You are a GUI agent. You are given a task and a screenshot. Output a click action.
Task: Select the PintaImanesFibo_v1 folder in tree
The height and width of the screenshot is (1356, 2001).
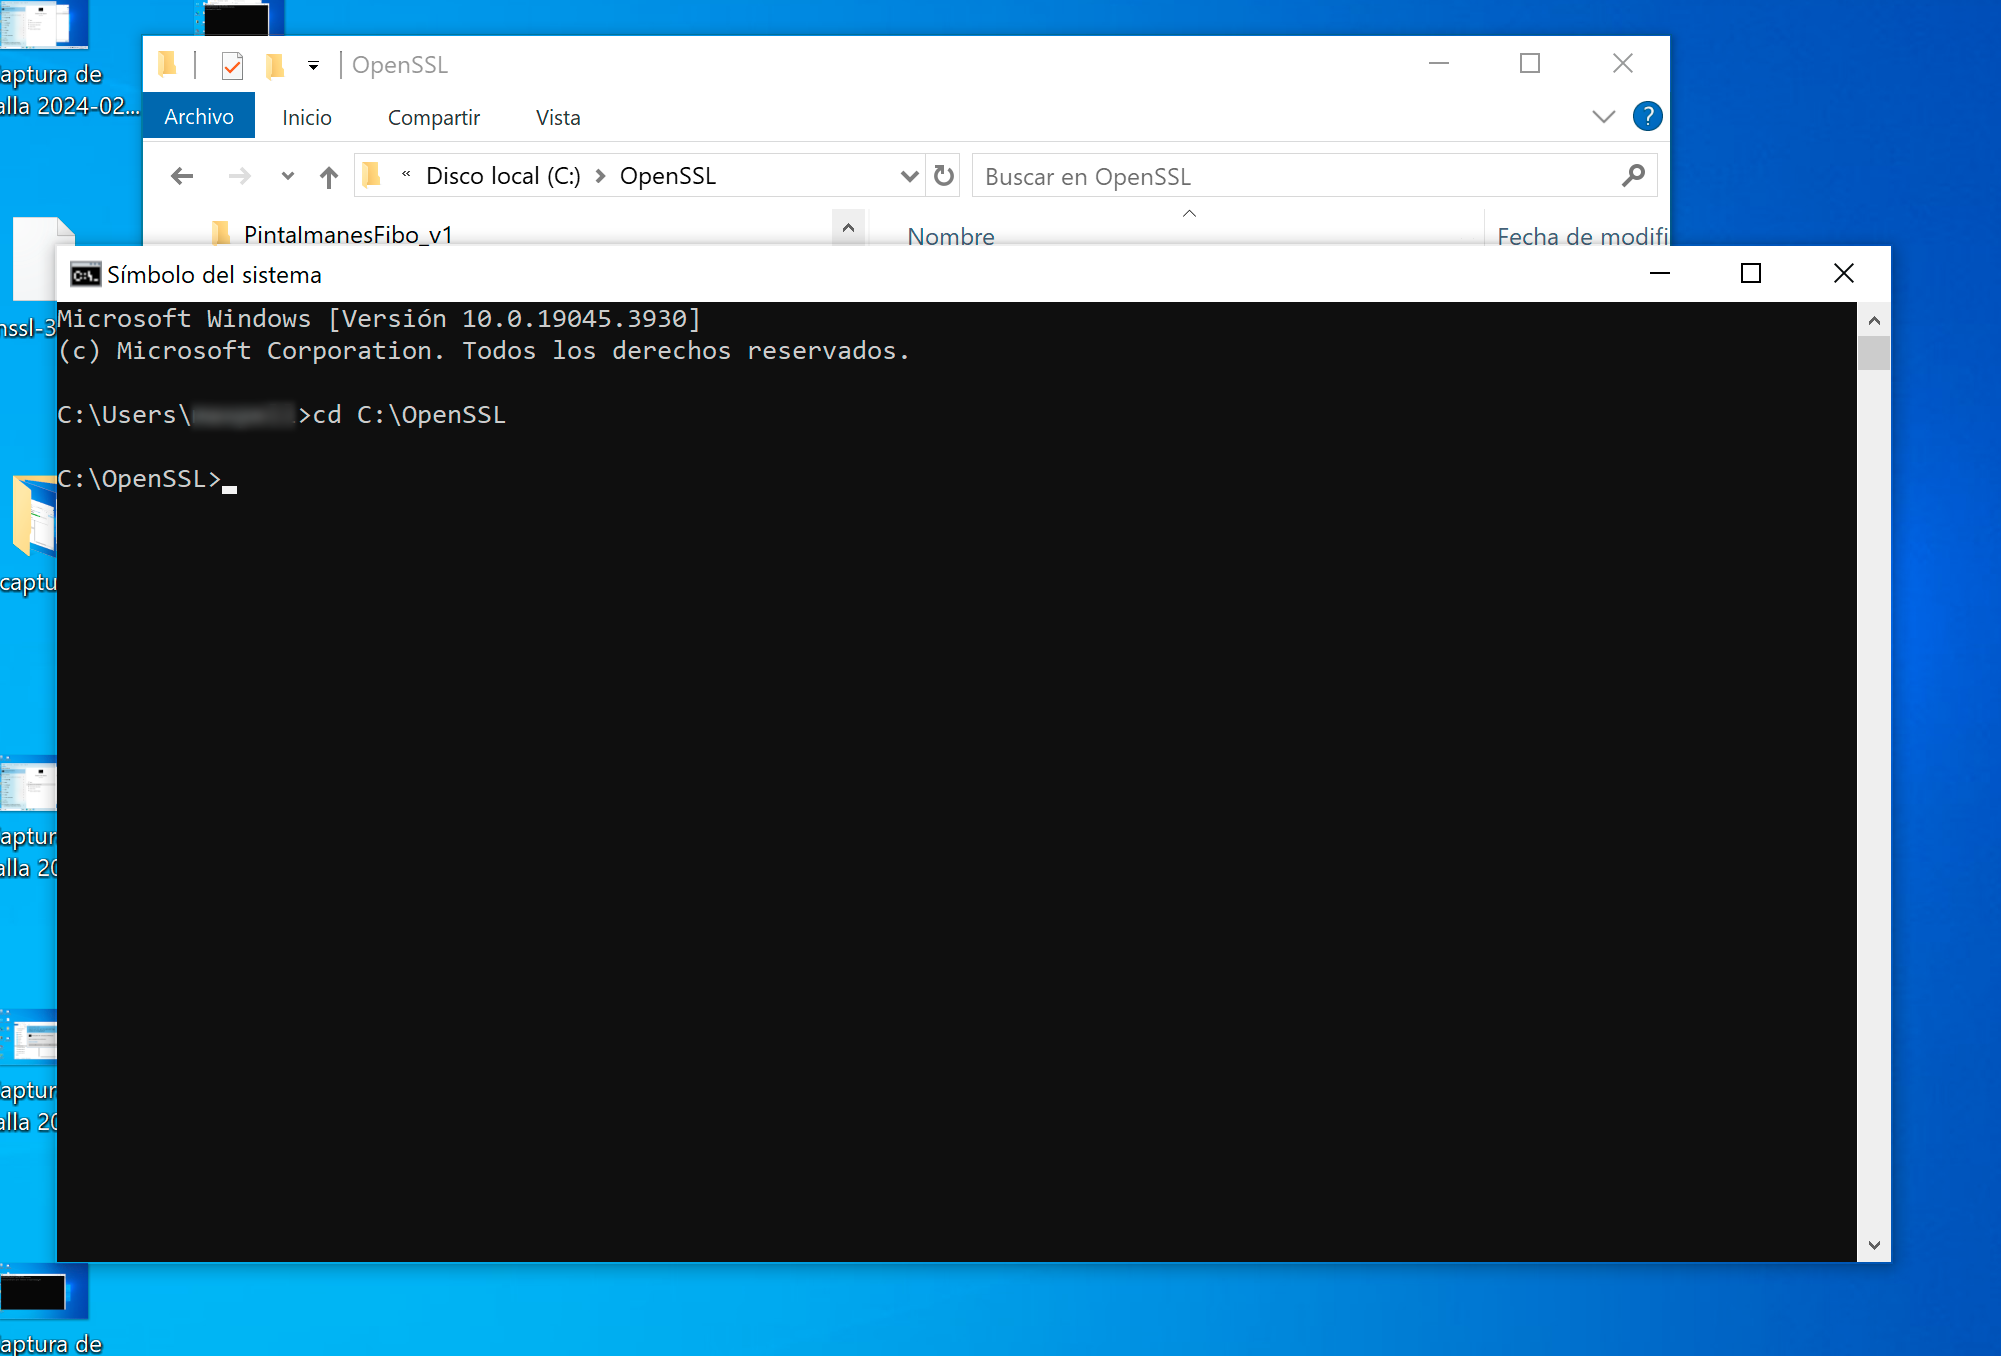(x=347, y=234)
